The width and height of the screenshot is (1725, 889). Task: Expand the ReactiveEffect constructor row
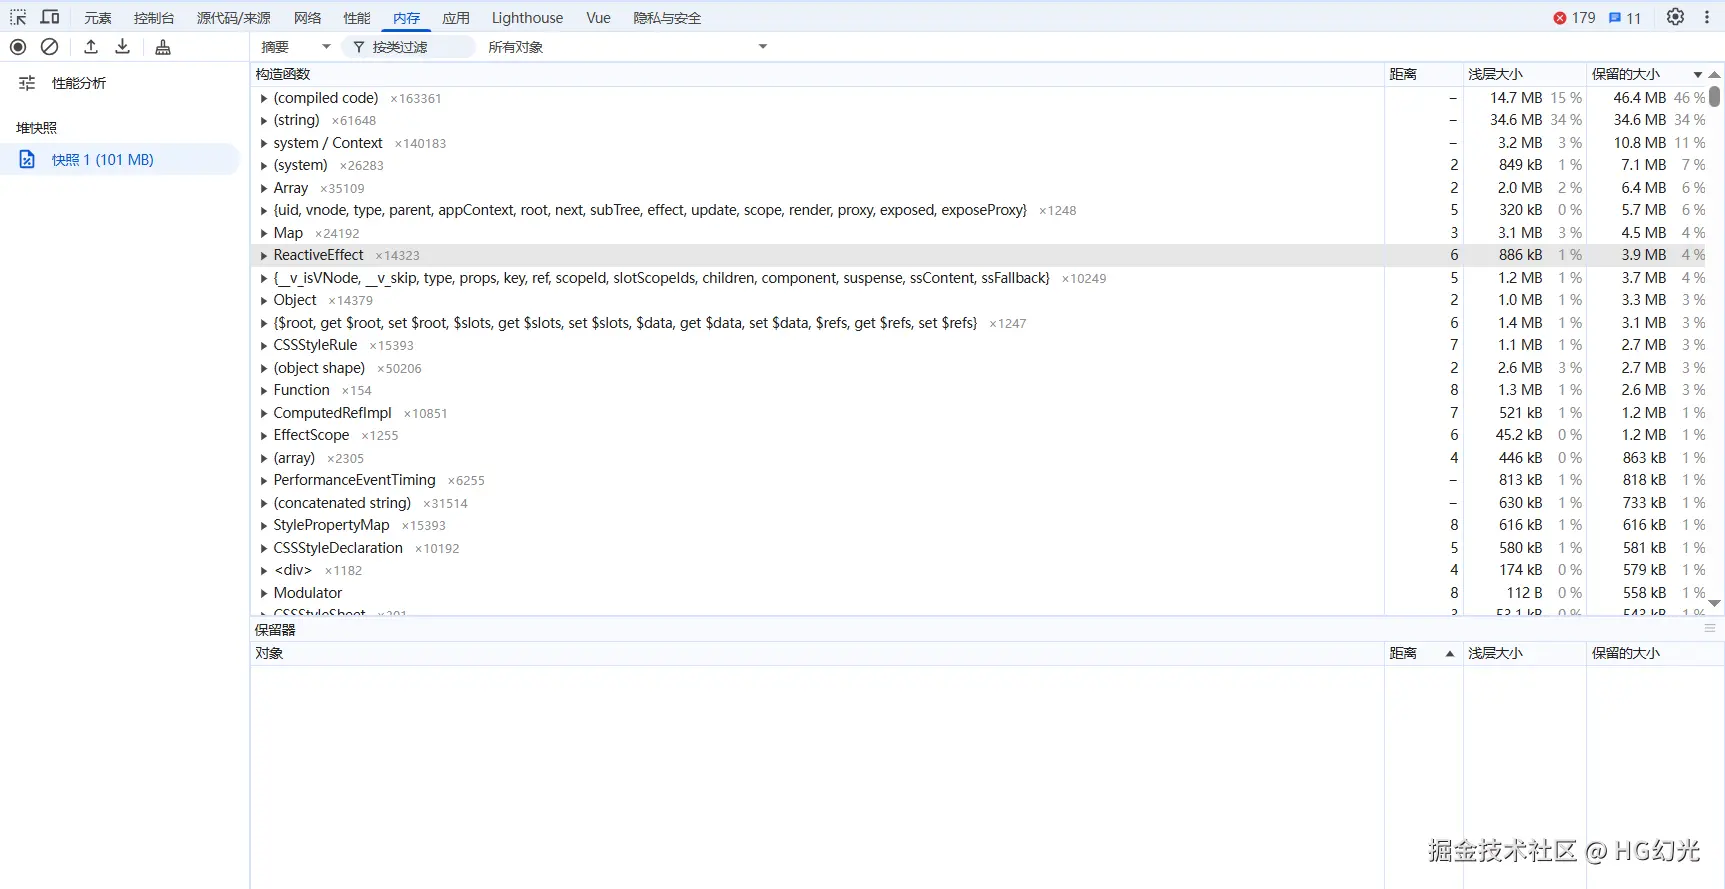[x=264, y=256]
